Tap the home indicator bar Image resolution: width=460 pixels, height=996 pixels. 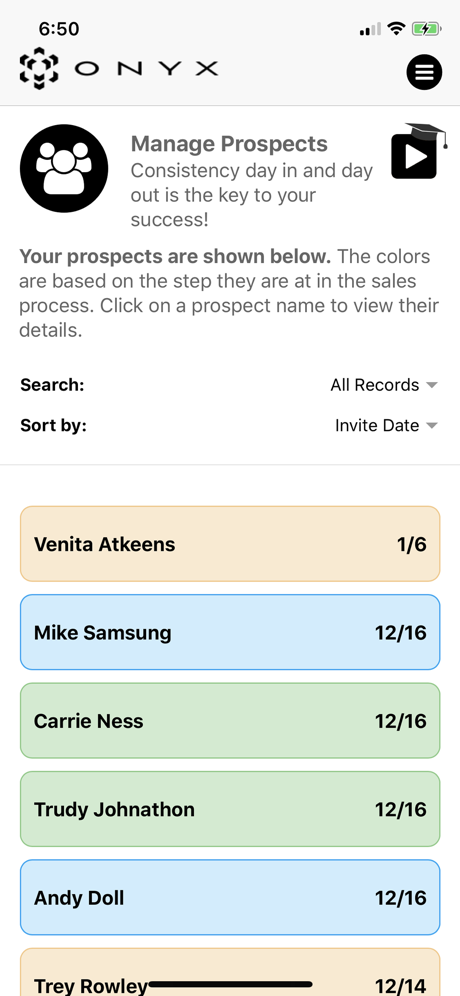(x=230, y=984)
